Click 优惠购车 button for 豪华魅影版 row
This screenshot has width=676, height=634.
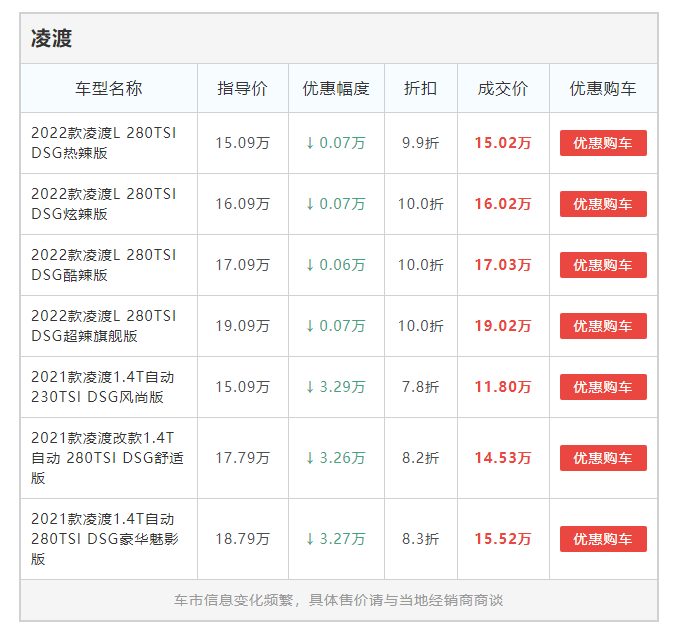603,539
